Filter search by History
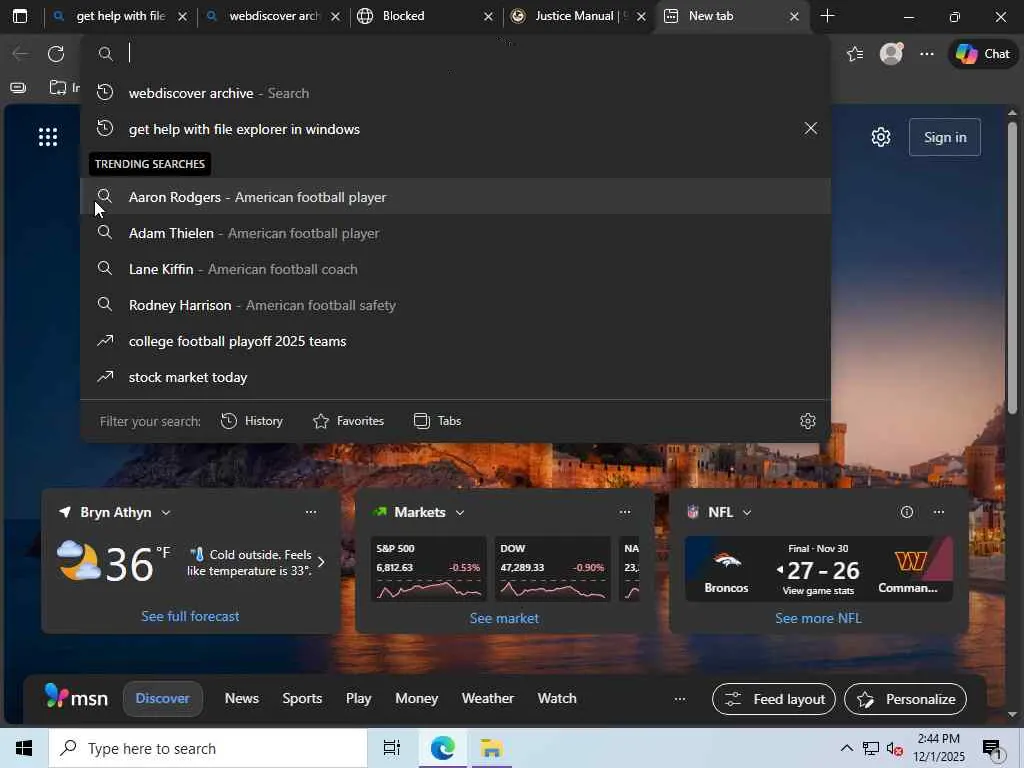Screen dimensions: 1024x768 point(252,421)
